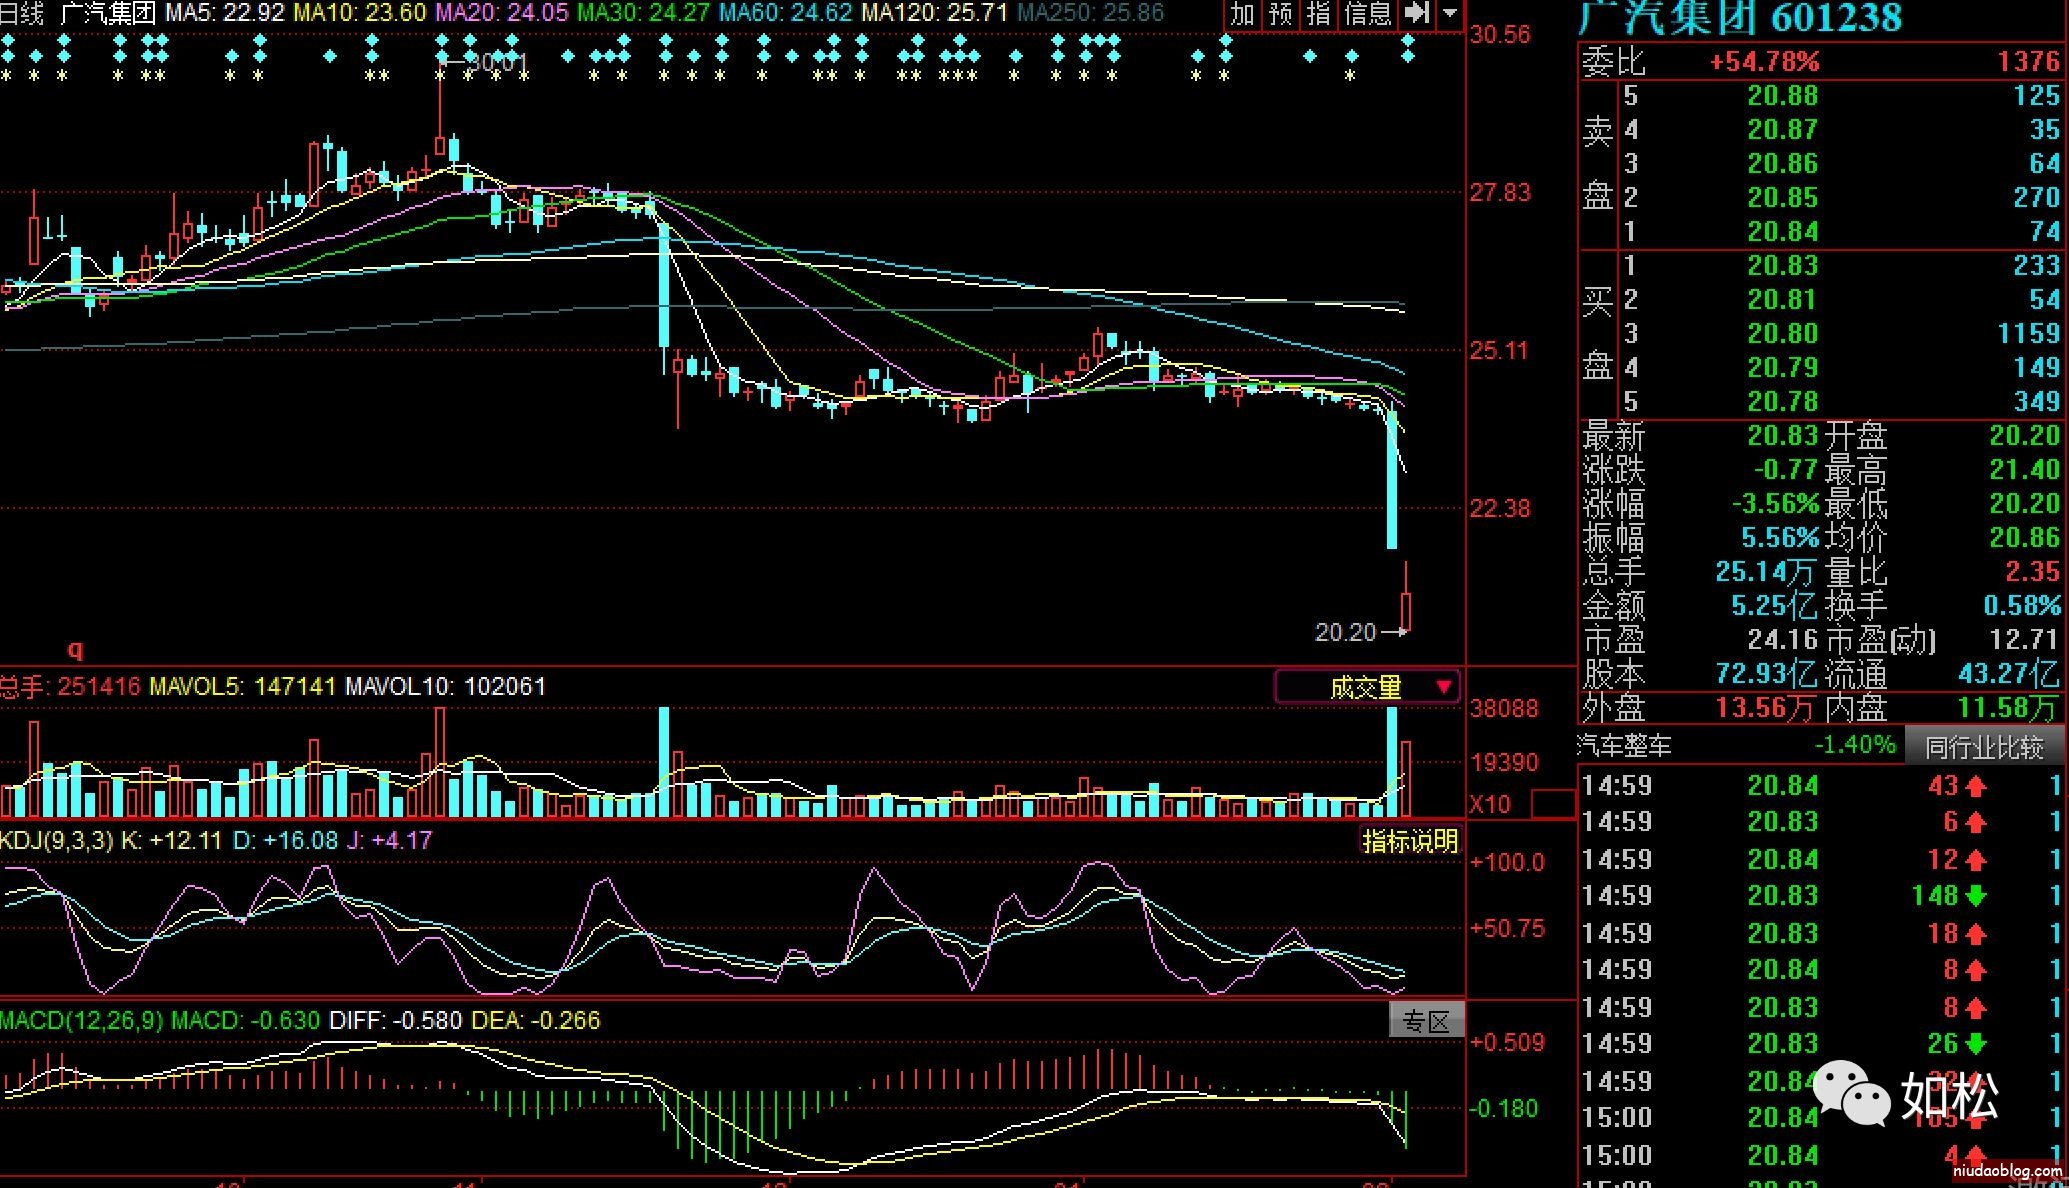Click buy volume 1159

(x=2029, y=334)
